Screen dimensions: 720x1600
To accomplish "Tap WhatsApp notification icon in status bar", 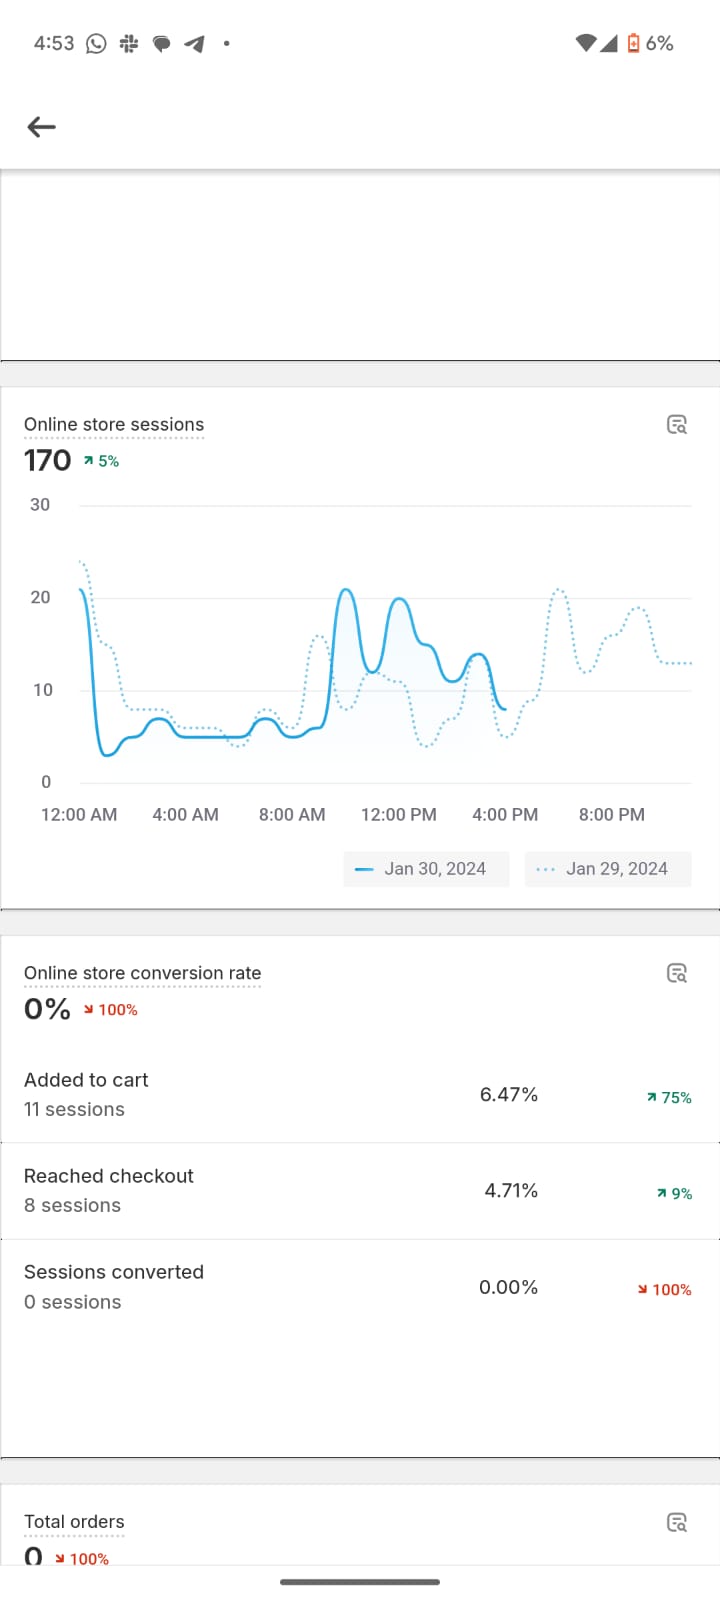I will point(96,43).
